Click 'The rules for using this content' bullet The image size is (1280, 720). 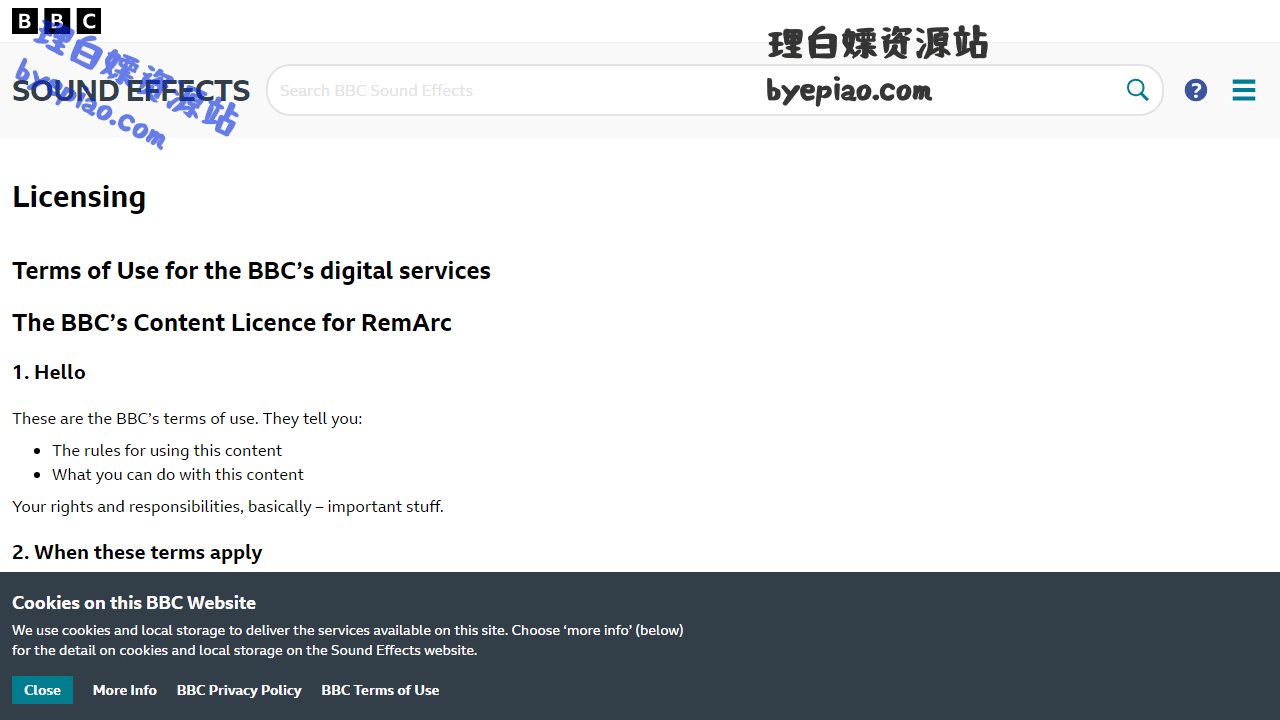[167, 450]
